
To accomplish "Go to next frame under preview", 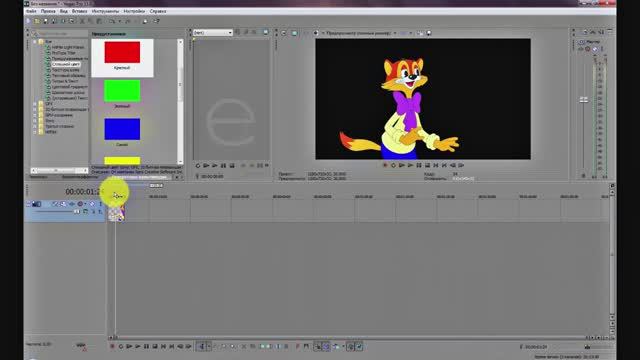I will [x=461, y=165].
